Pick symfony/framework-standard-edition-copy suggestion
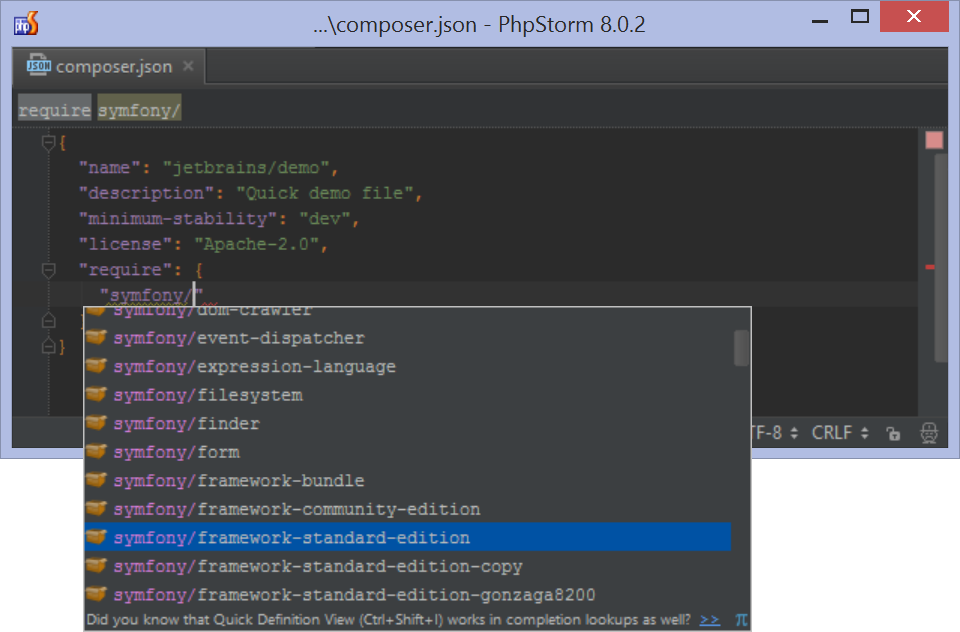This screenshot has width=960, height=632. (x=408, y=566)
